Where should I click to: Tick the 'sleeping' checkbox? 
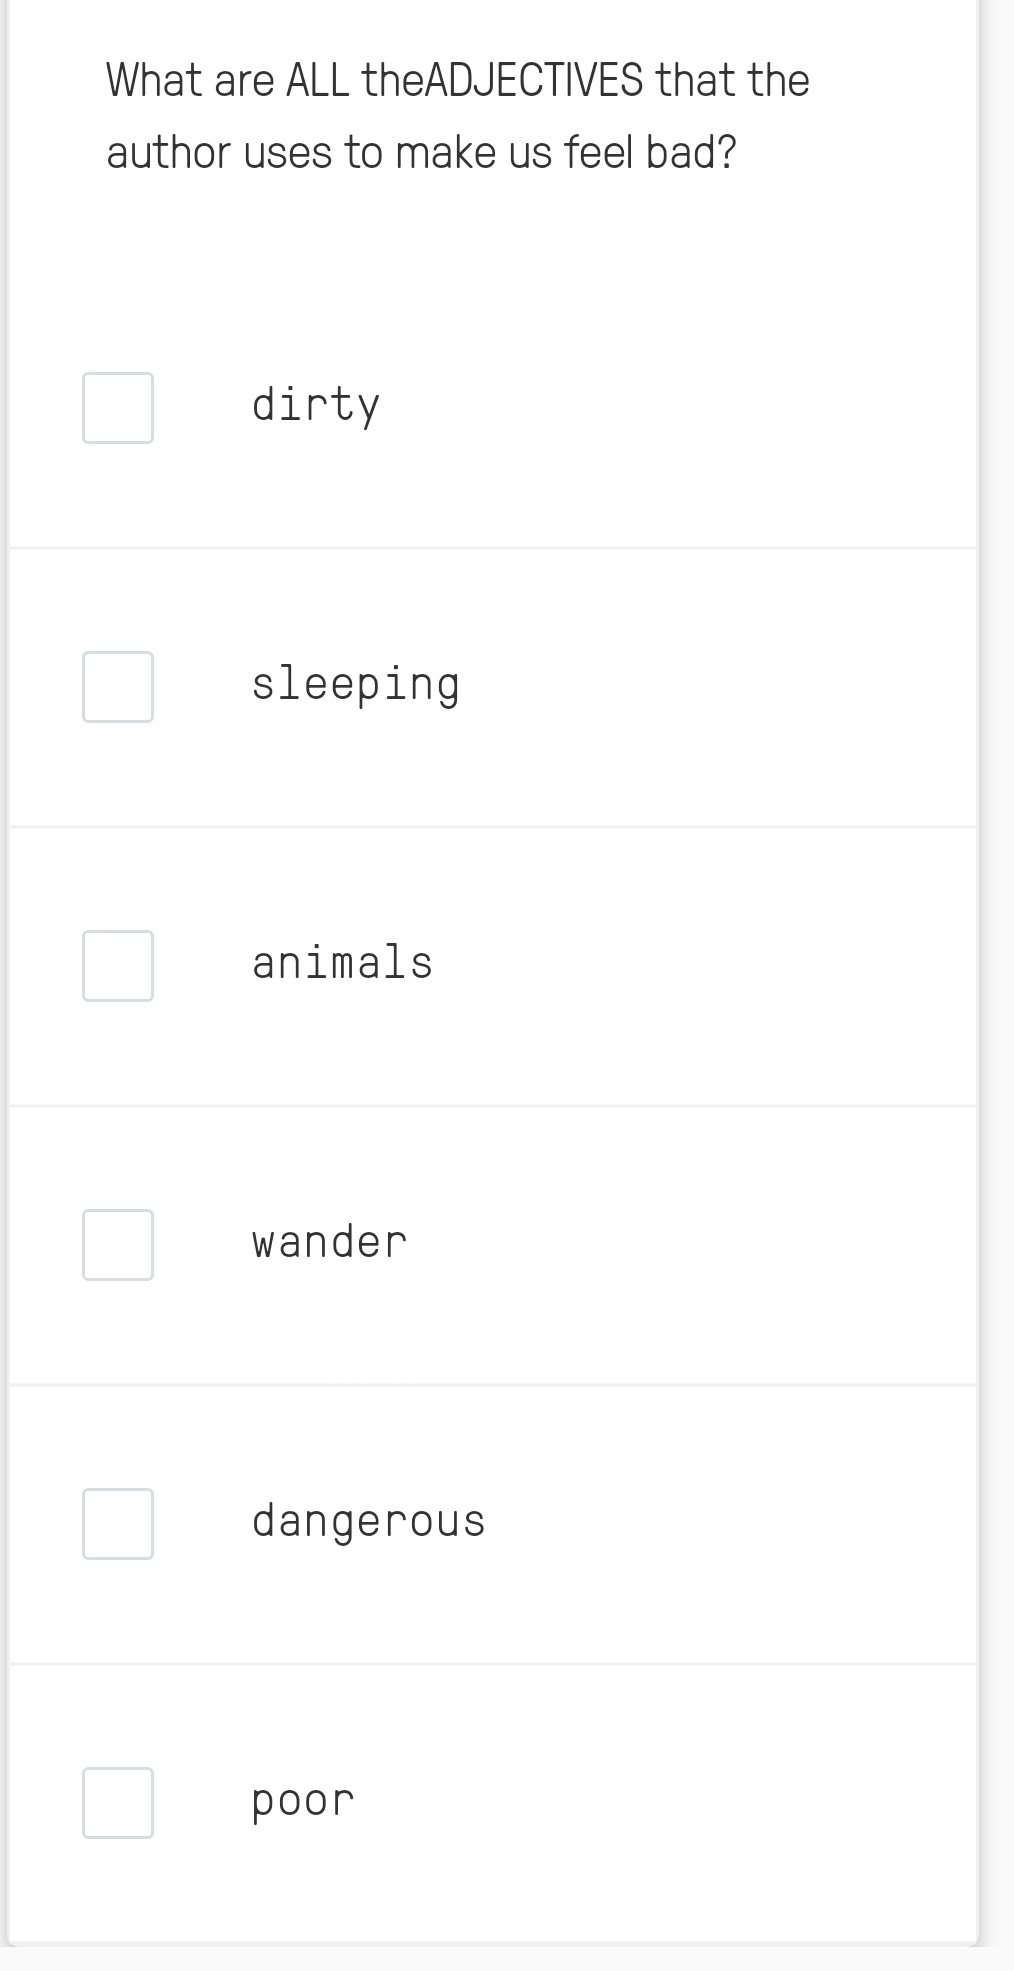tap(118, 687)
